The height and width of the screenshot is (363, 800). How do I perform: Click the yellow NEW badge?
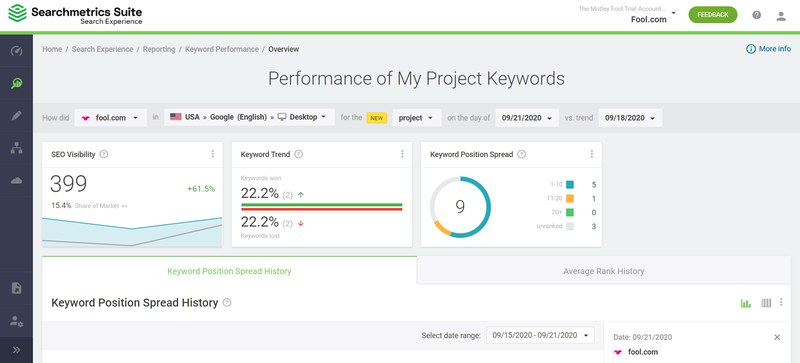click(x=377, y=118)
